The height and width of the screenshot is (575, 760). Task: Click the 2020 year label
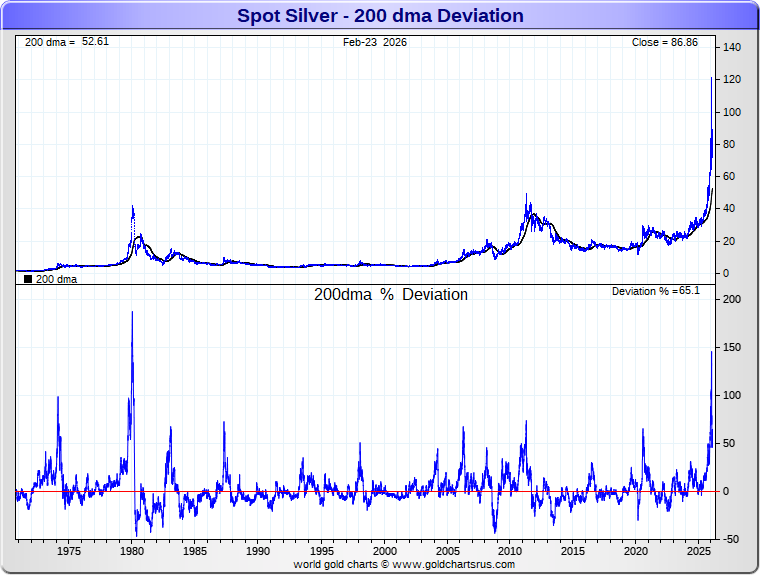(x=636, y=551)
